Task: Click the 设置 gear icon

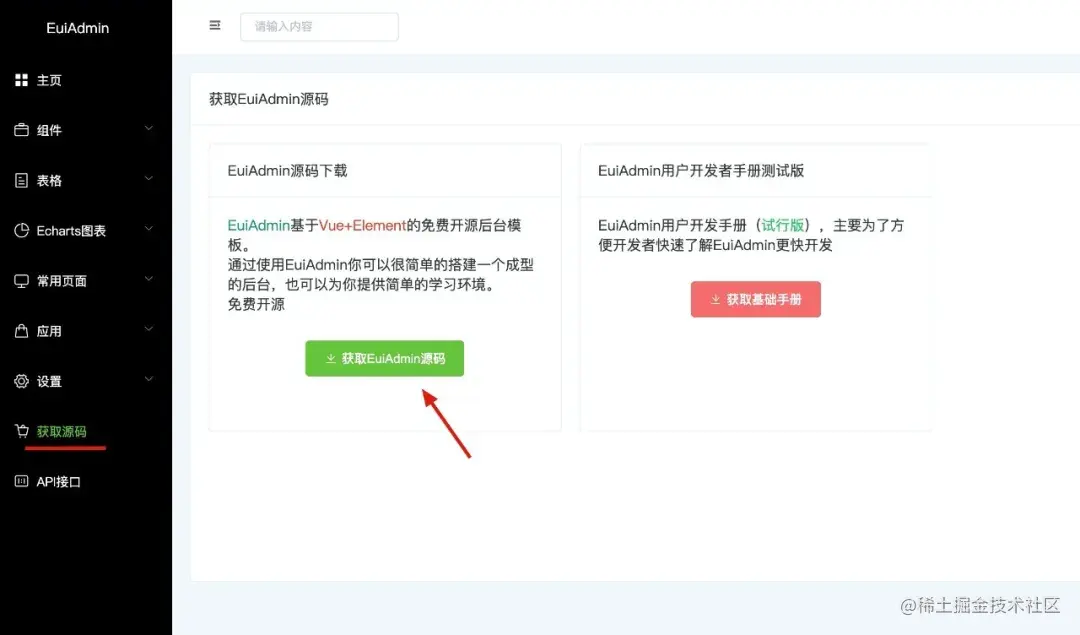Action: (21, 381)
